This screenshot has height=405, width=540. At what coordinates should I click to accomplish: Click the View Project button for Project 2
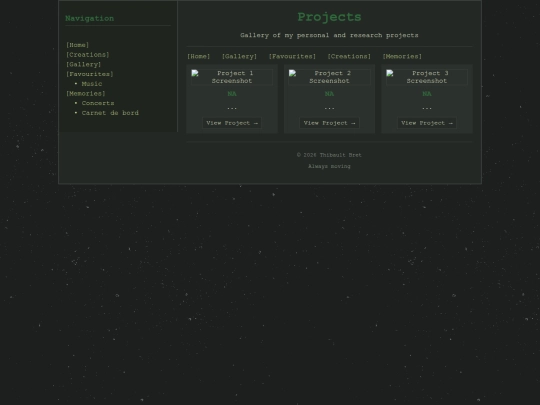(329, 123)
